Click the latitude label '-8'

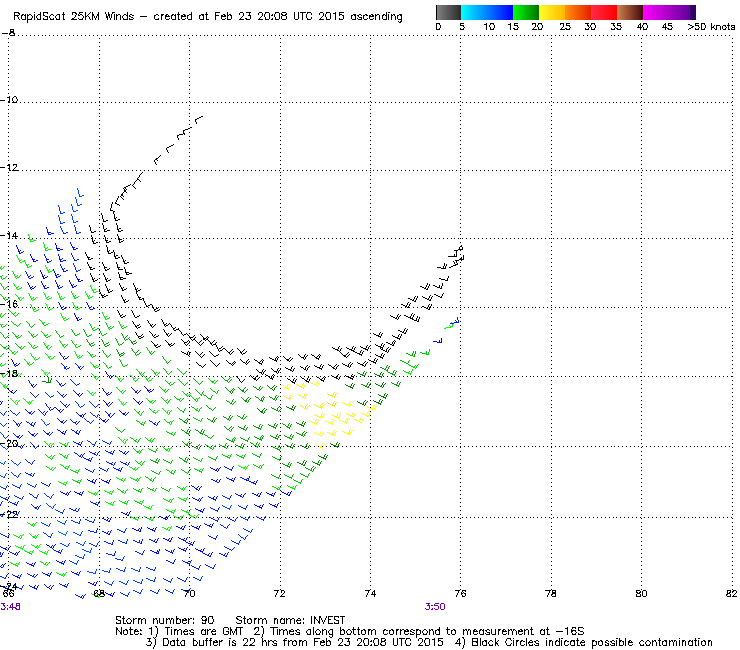point(8,33)
